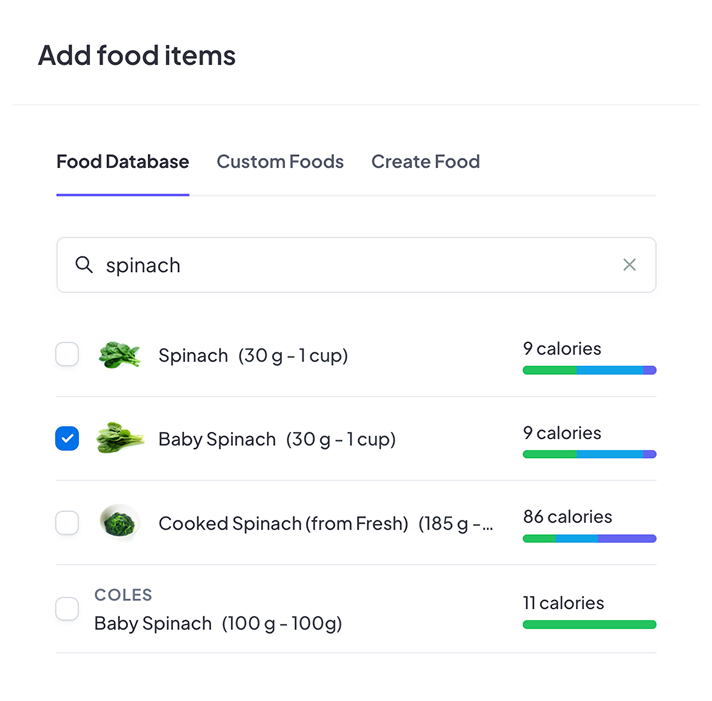Check the Spinach (30 g) checkbox
Viewport: 712px width, 701px height.
click(67, 354)
